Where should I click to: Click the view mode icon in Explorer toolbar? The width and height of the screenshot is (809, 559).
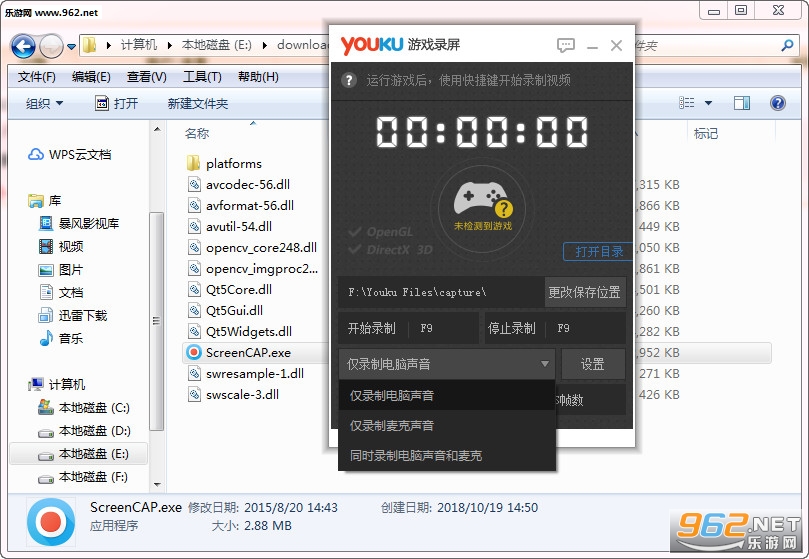pyautogui.click(x=686, y=103)
